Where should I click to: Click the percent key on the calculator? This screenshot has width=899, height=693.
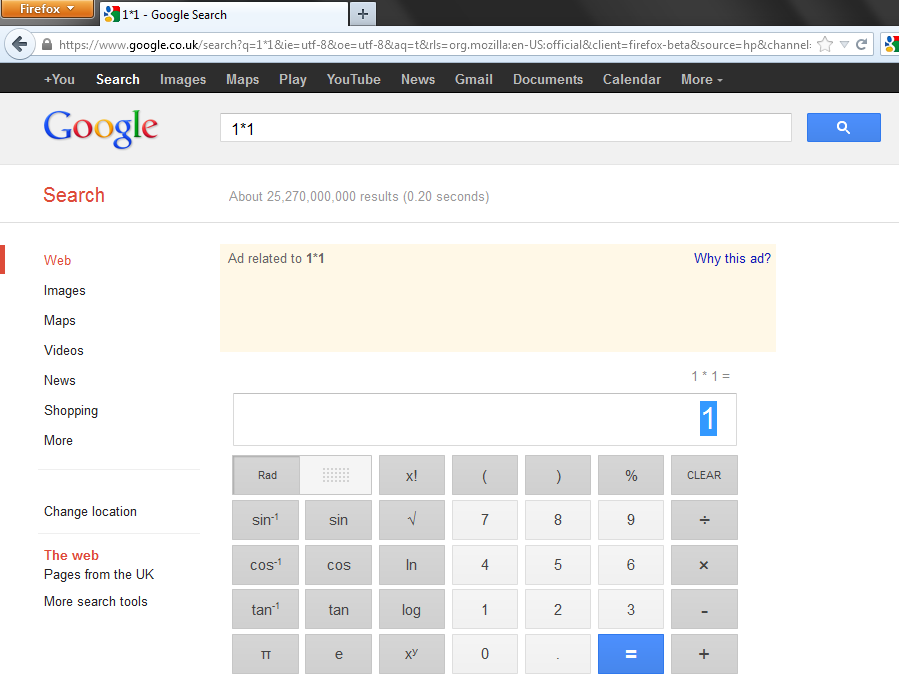tap(631, 475)
